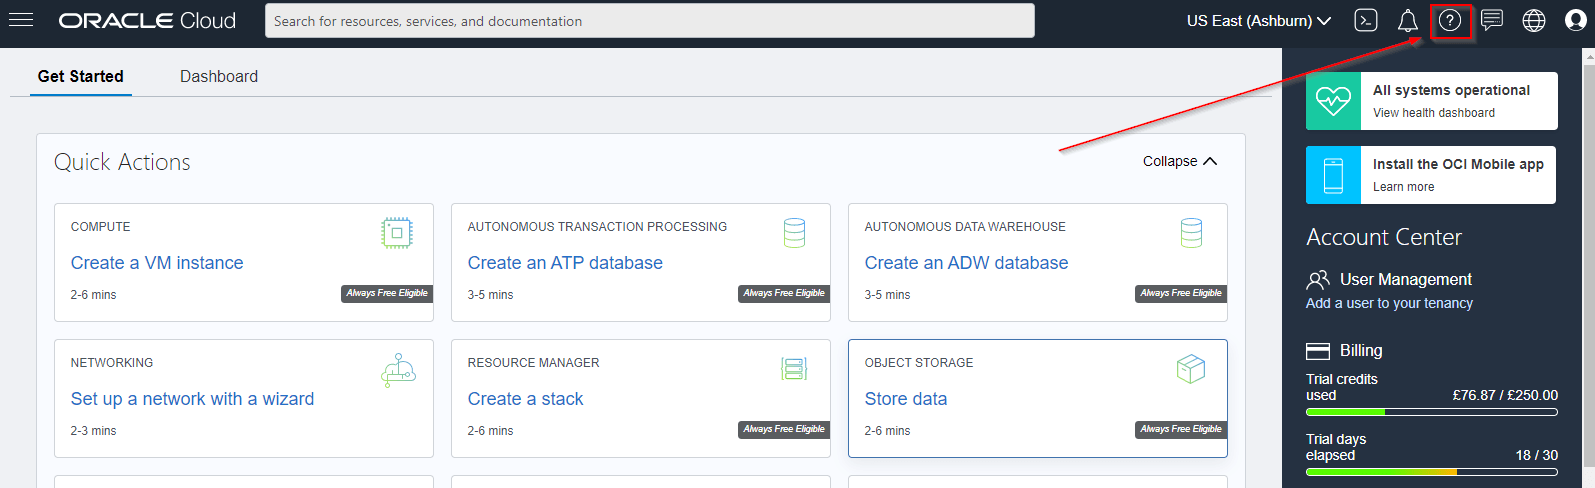Viewport: 1595px width, 488px height.
Task: Click Create an ADW database
Action: [x=966, y=263]
